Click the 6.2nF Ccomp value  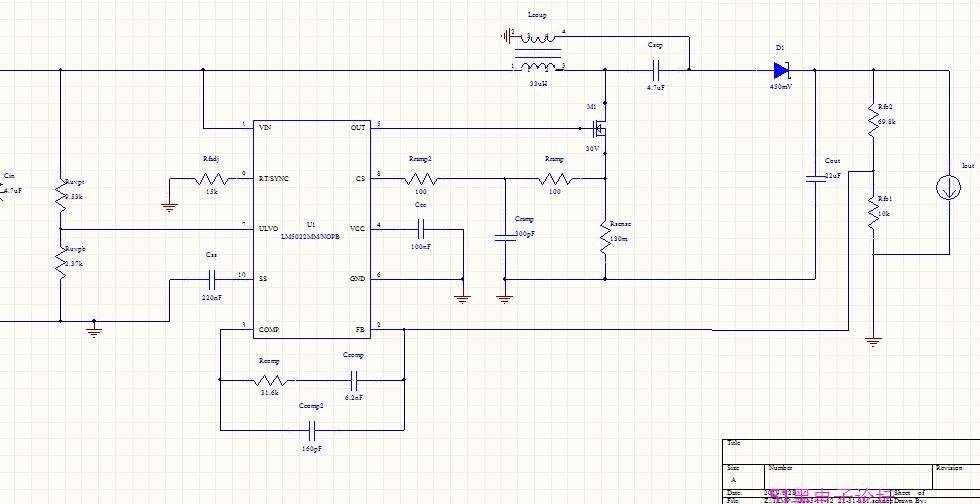[354, 397]
